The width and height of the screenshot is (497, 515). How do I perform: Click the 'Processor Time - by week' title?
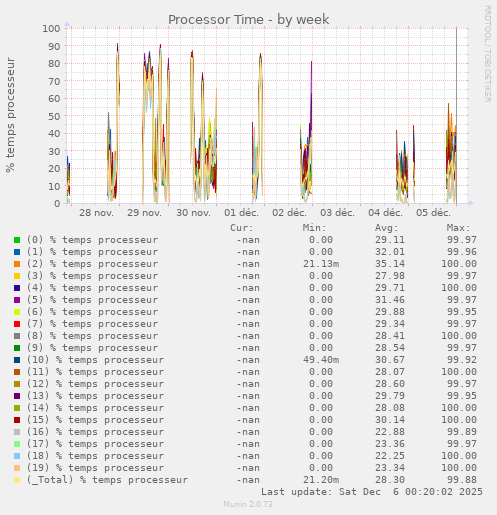pos(248,20)
